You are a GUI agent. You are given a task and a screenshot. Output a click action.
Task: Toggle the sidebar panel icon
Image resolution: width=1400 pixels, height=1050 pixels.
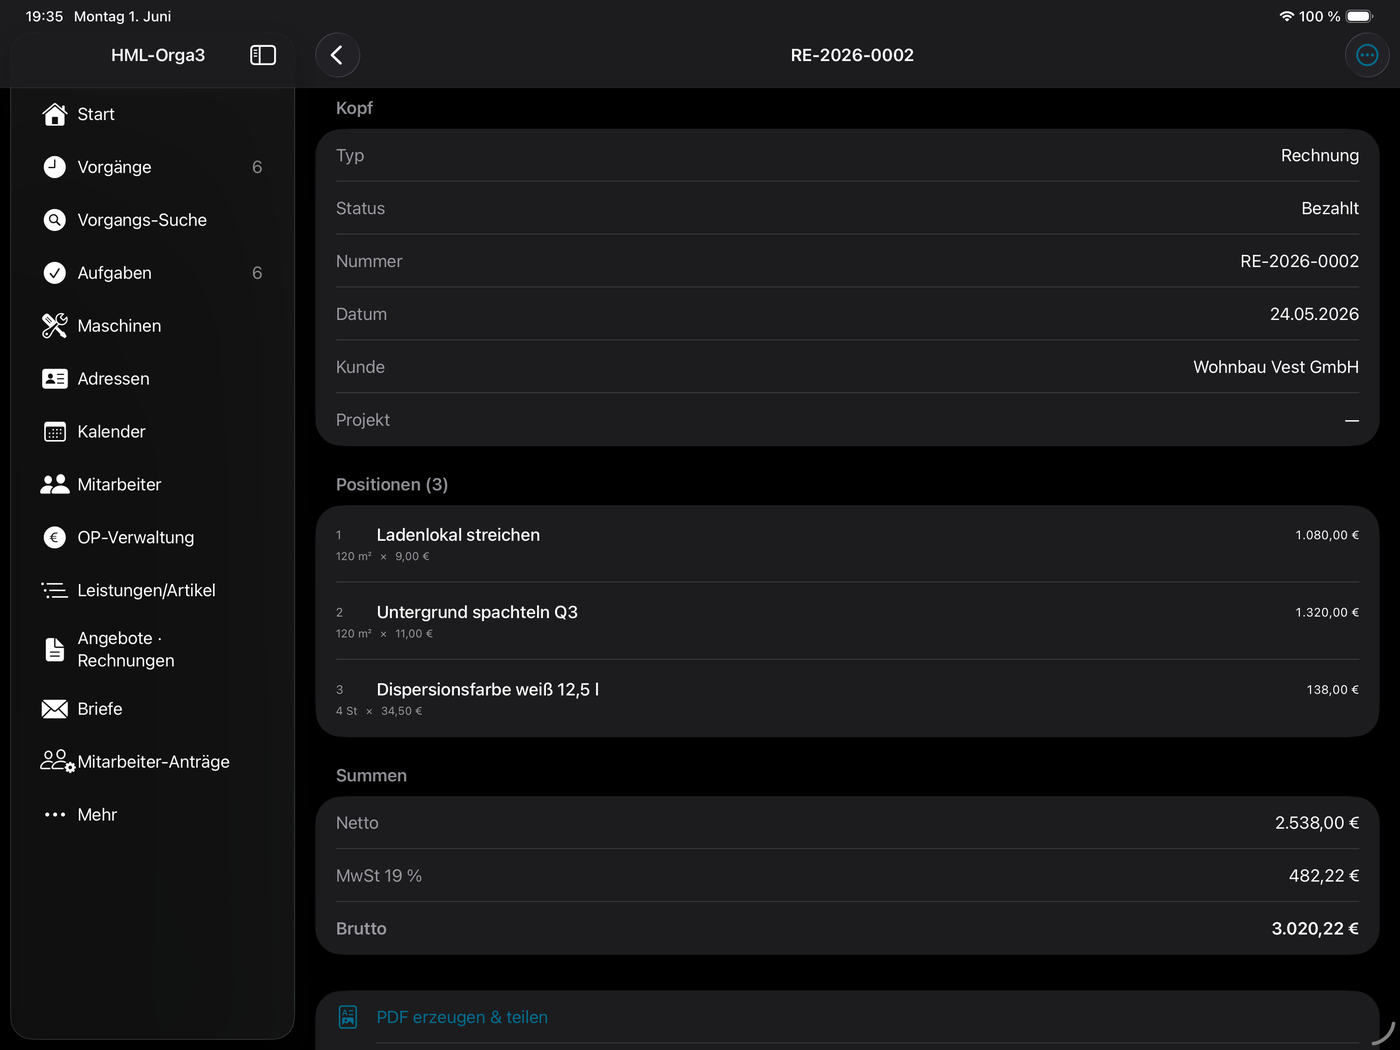coord(263,55)
